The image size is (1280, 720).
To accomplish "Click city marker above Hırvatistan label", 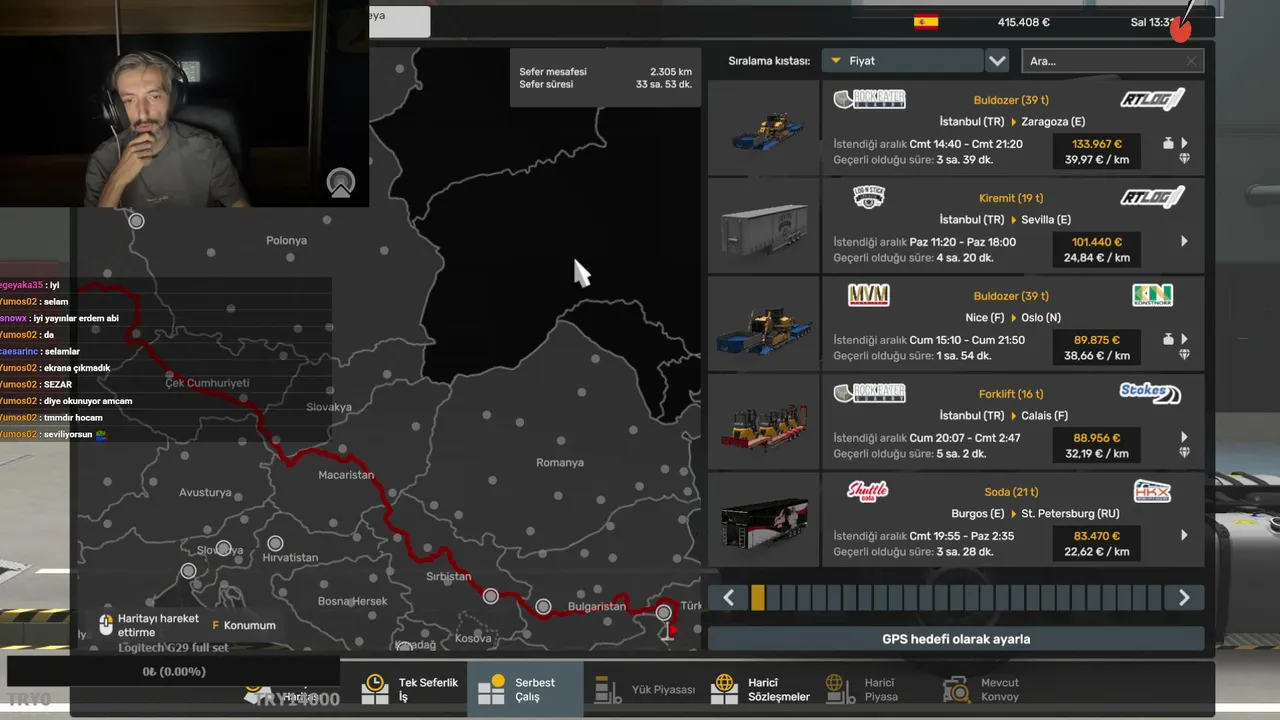I will coord(275,543).
